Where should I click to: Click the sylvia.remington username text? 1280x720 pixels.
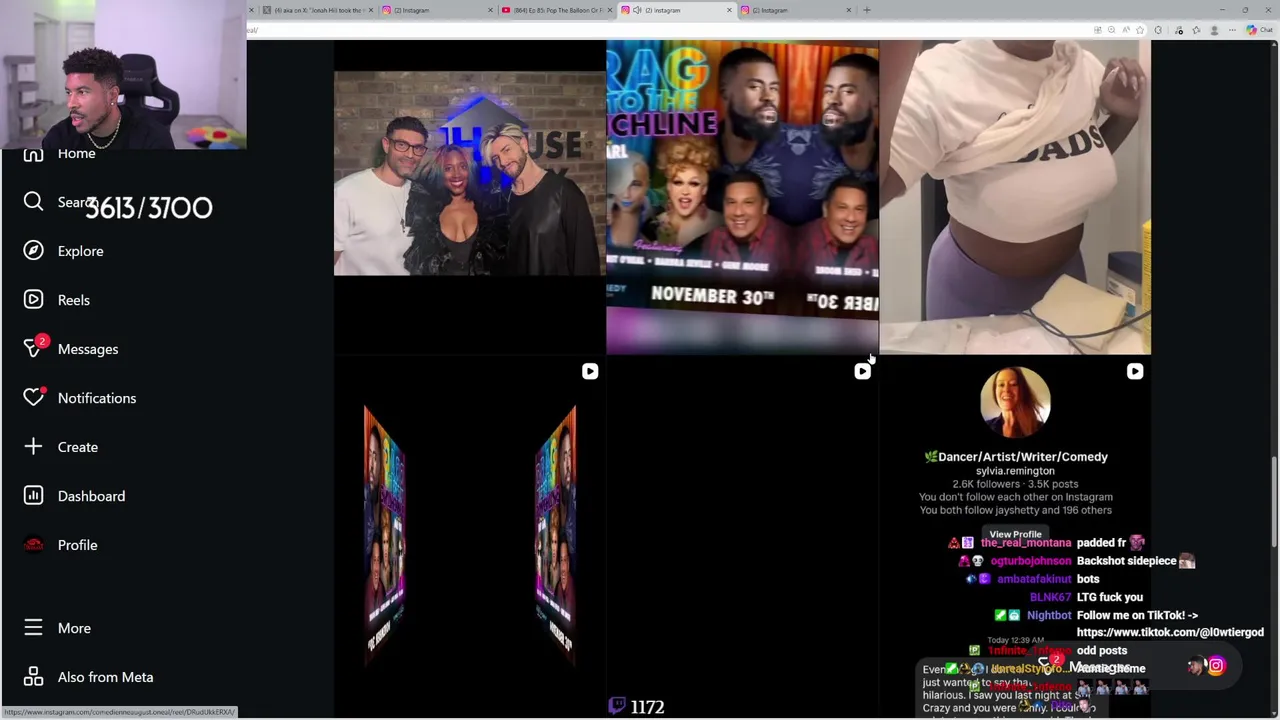[1015, 471]
